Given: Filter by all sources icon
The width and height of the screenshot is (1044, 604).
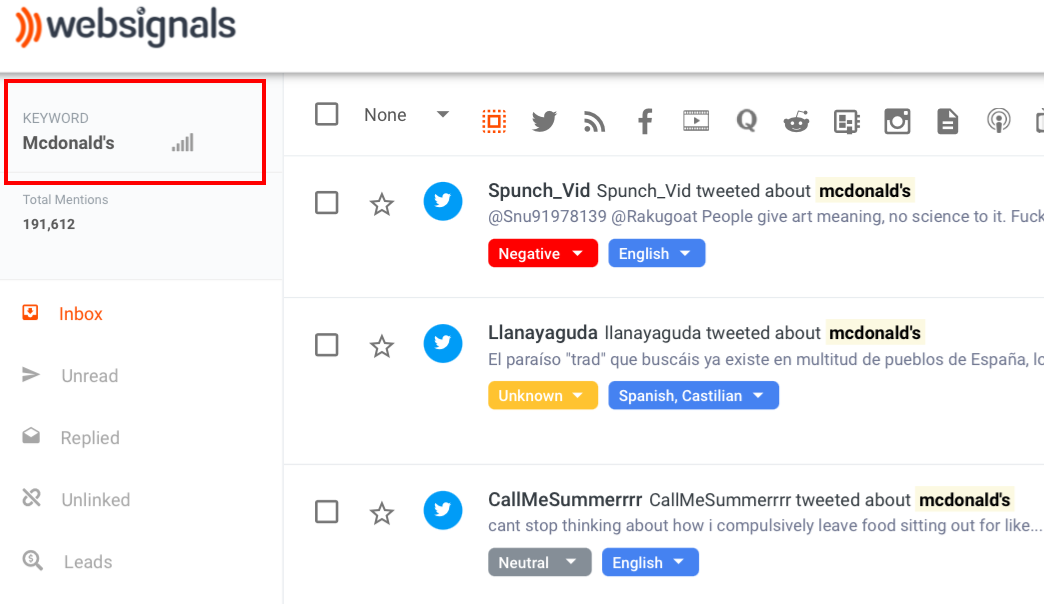Looking at the screenshot, I should click(494, 121).
